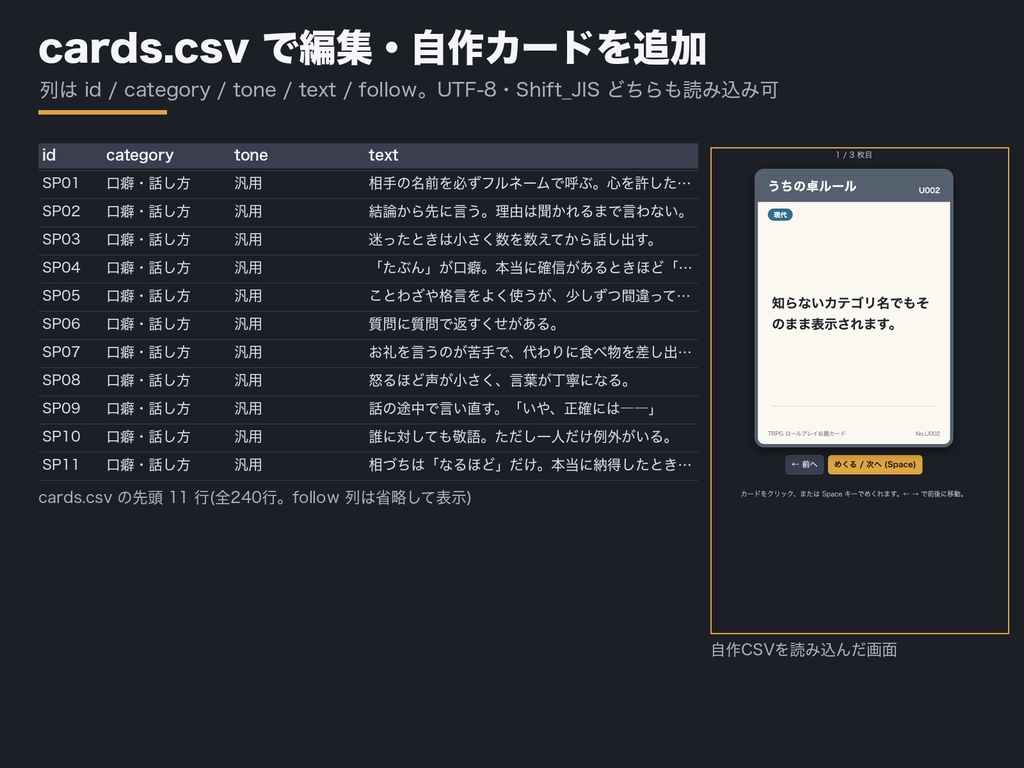The width and height of the screenshot is (1024, 768).
Task: Select the SP09 id cell
Action: (x=61, y=408)
